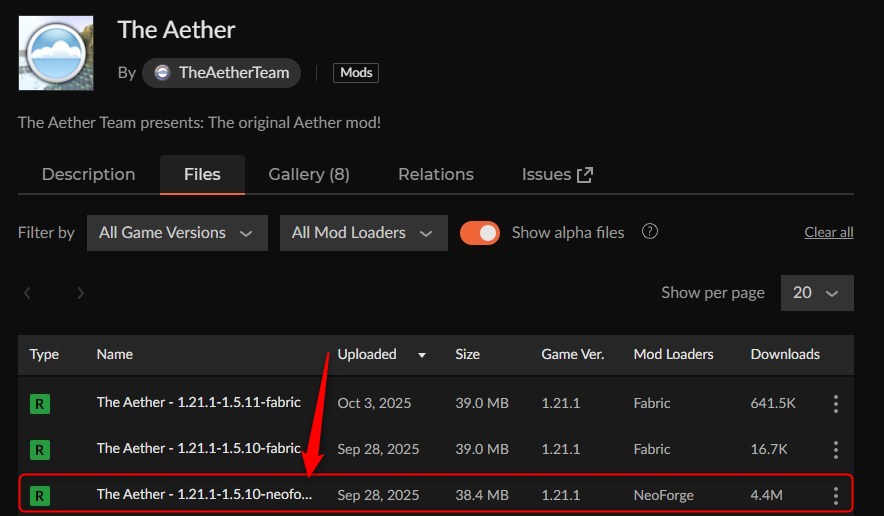Open the Gallery (8) tab
The image size is (884, 516).
pos(309,174)
